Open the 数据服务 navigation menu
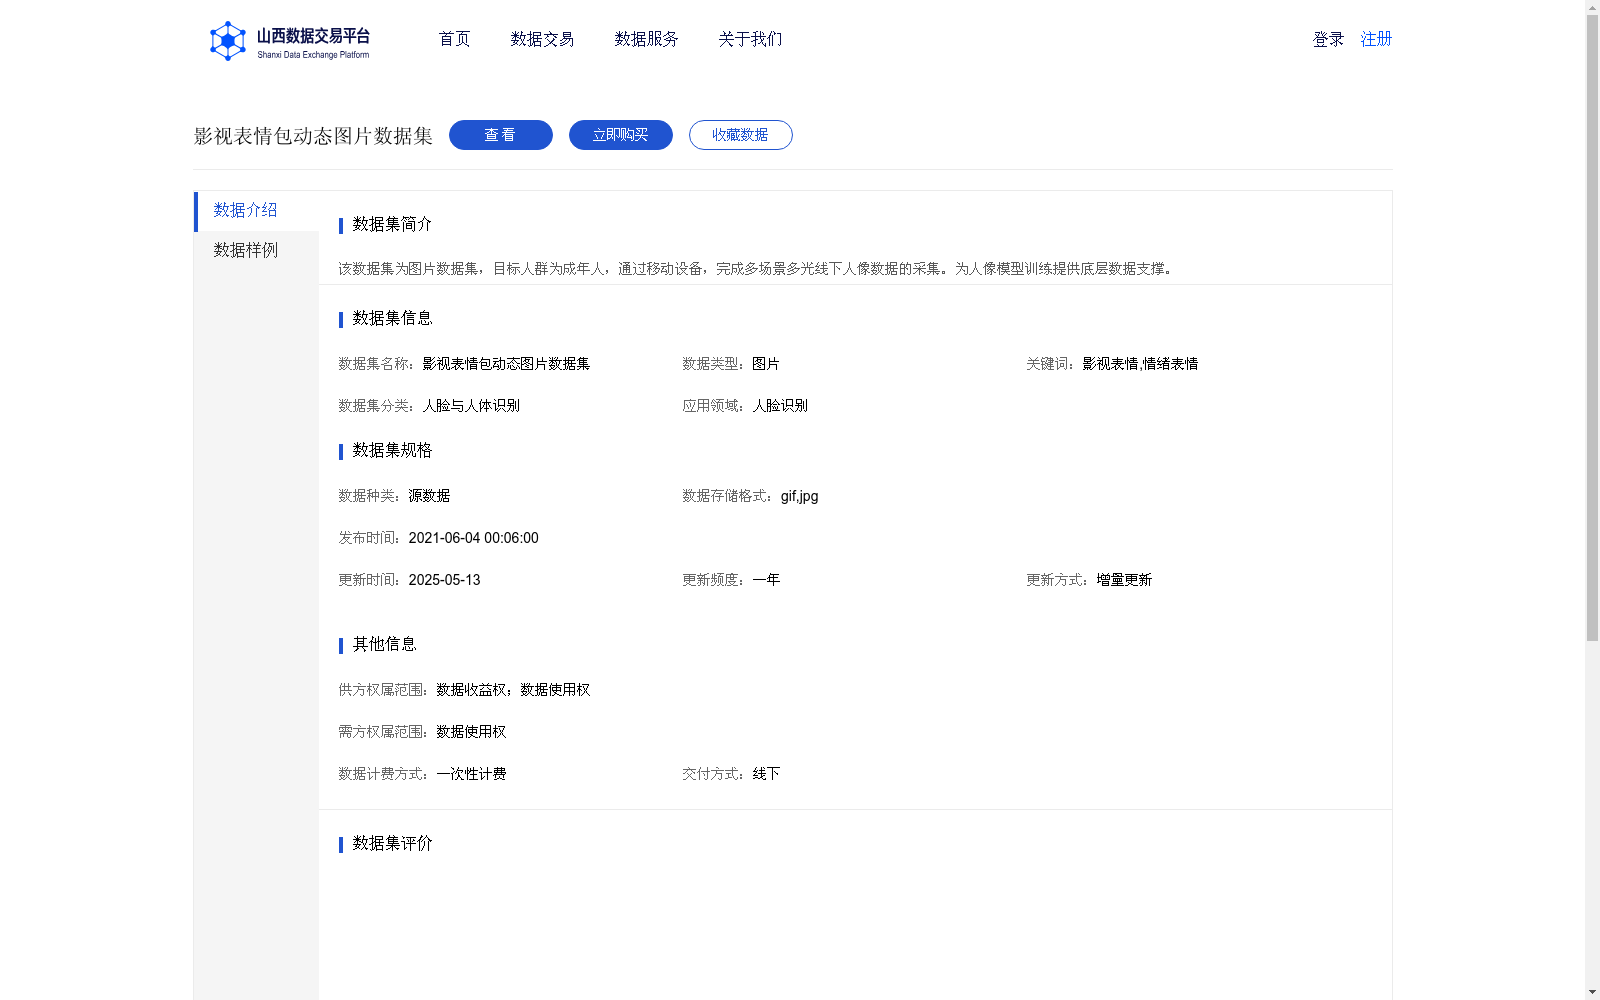This screenshot has height=1000, width=1600. coord(646,39)
